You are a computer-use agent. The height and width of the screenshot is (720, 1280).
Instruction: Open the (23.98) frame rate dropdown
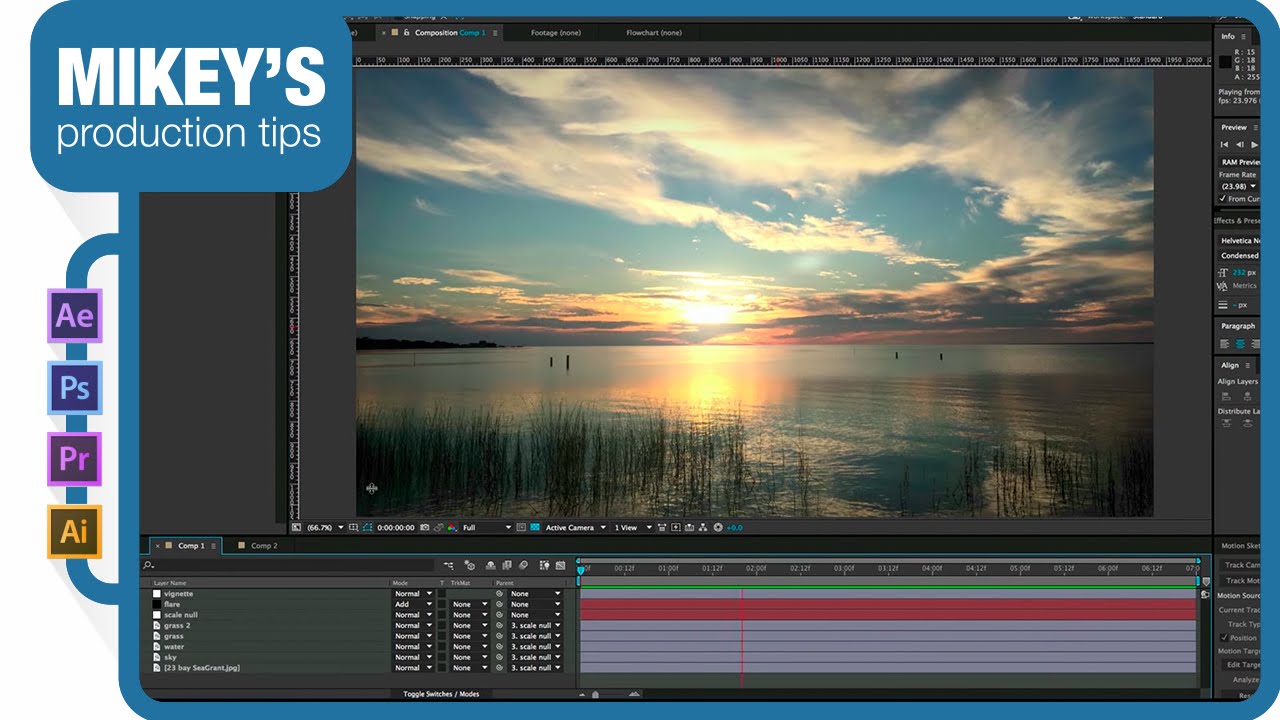1238,186
